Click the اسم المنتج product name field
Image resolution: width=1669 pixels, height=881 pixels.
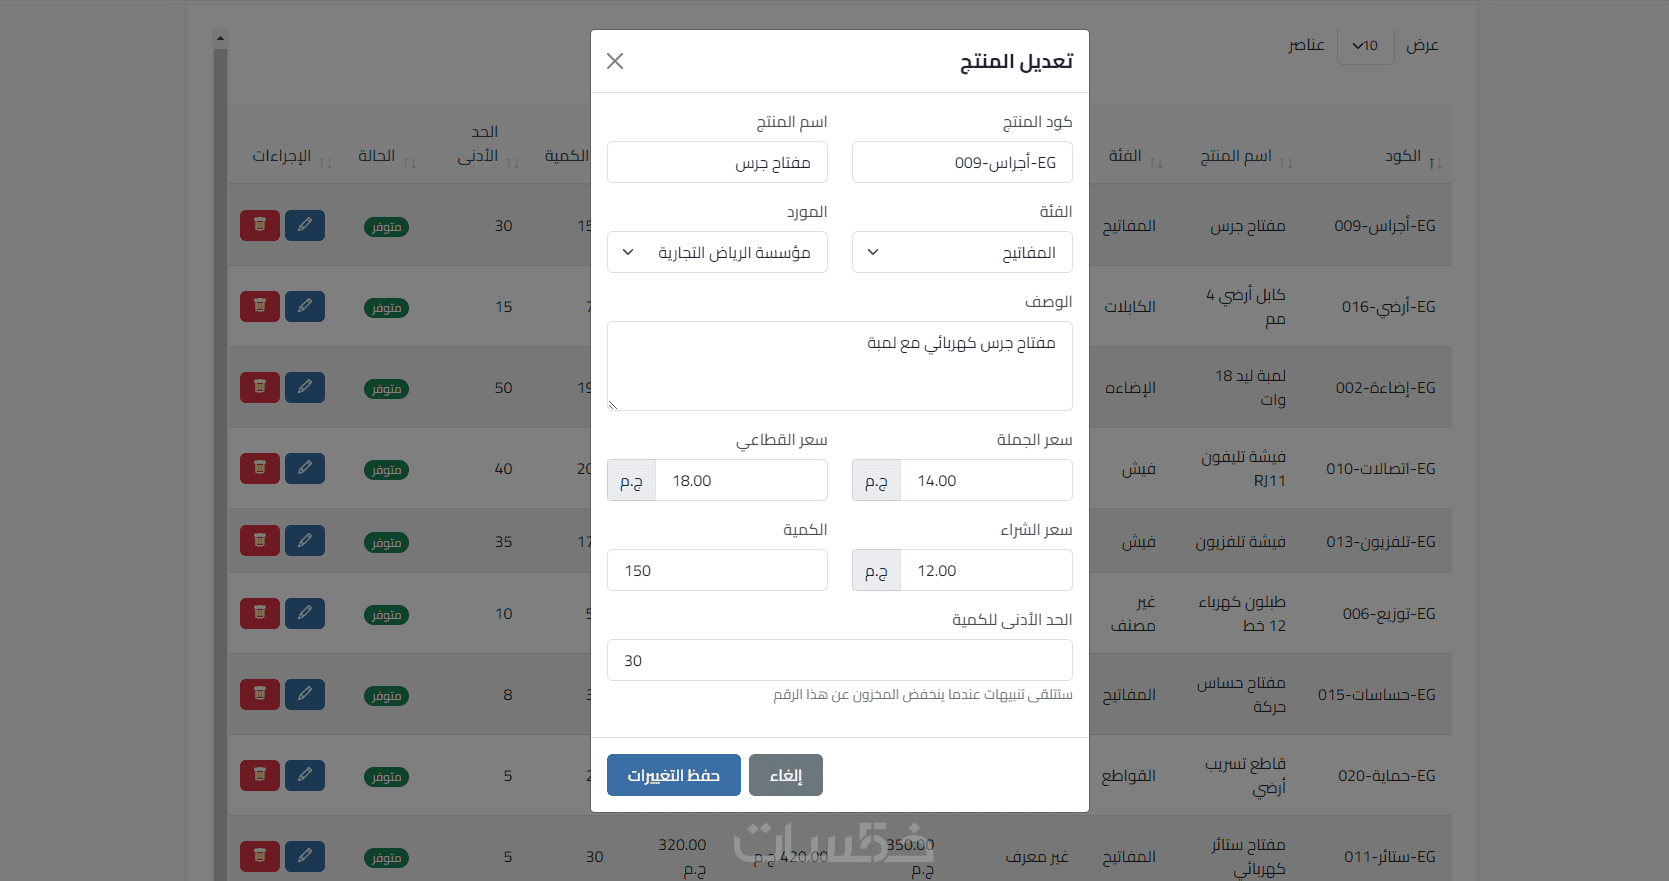(717, 162)
